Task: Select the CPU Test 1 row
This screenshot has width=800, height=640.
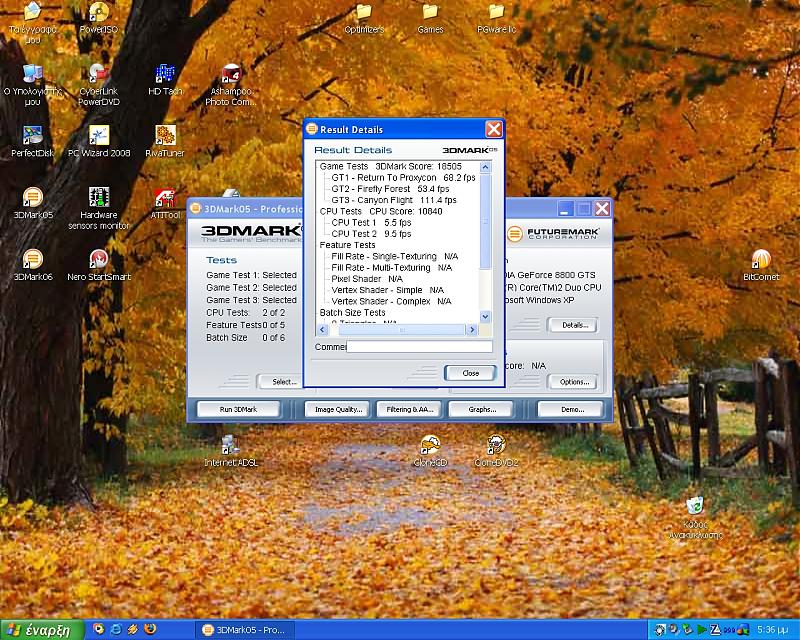Action: (371, 223)
